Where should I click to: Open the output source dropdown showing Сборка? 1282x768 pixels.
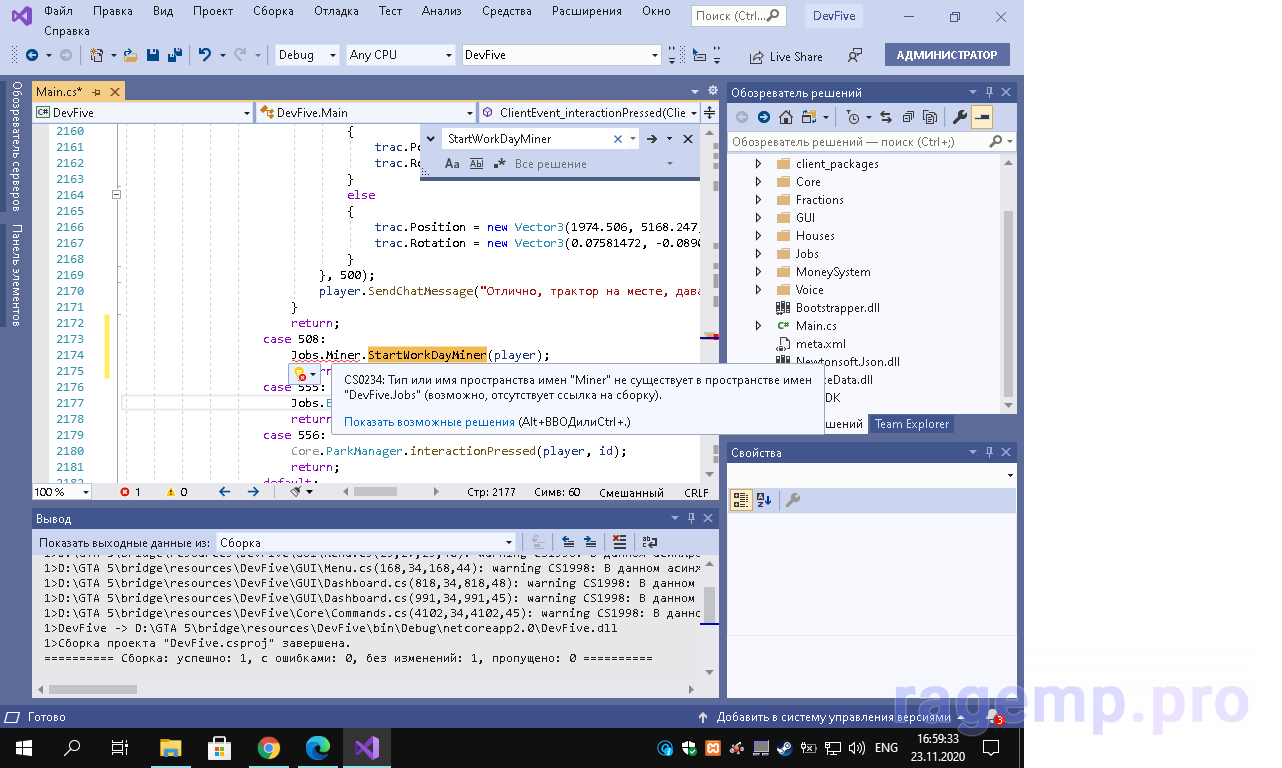point(366,542)
